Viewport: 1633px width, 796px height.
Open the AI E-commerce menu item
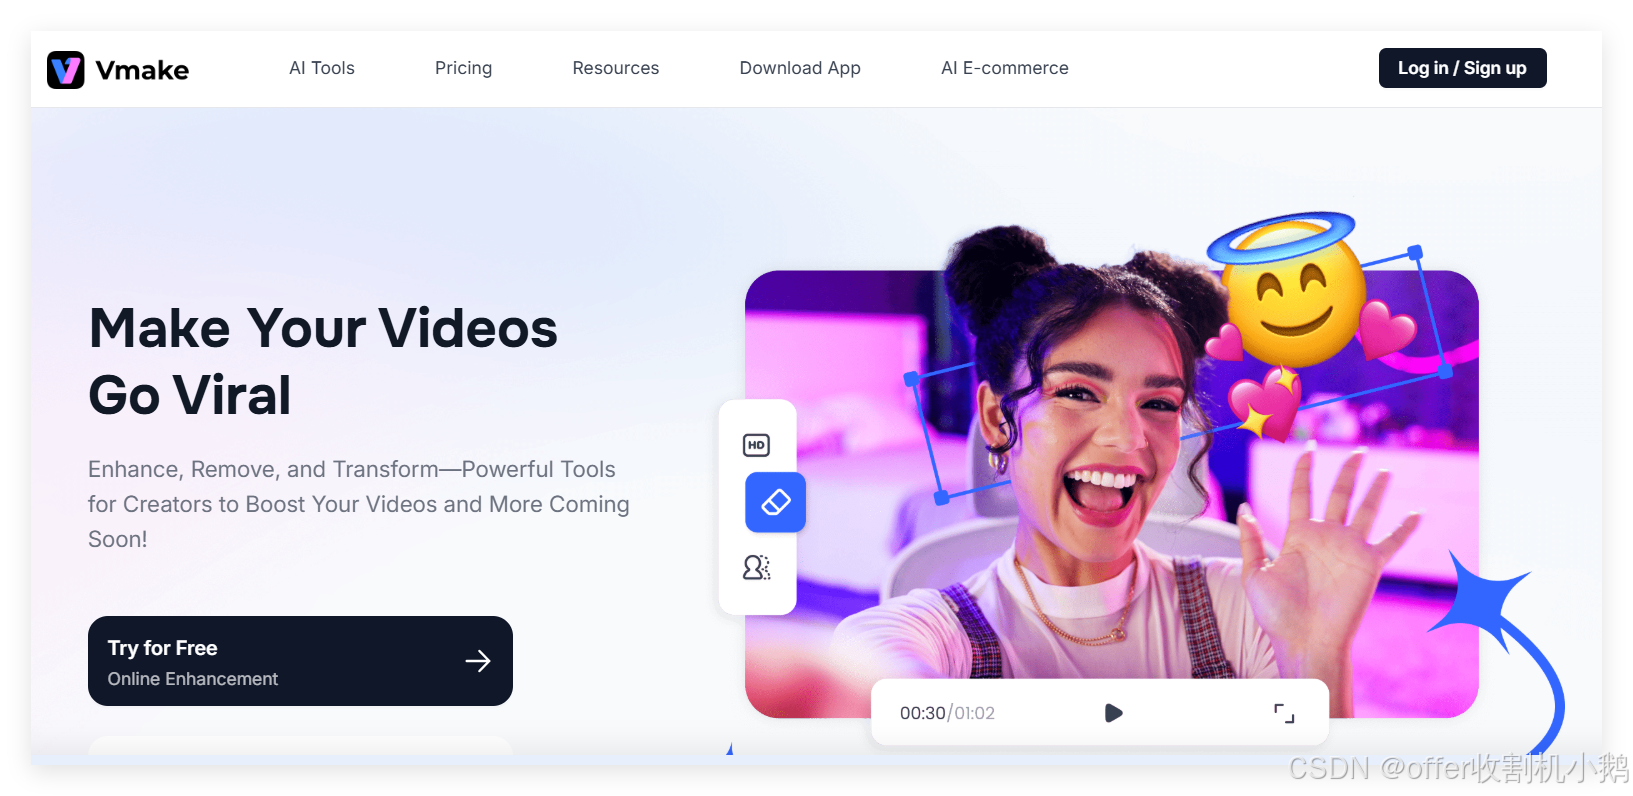point(1005,68)
